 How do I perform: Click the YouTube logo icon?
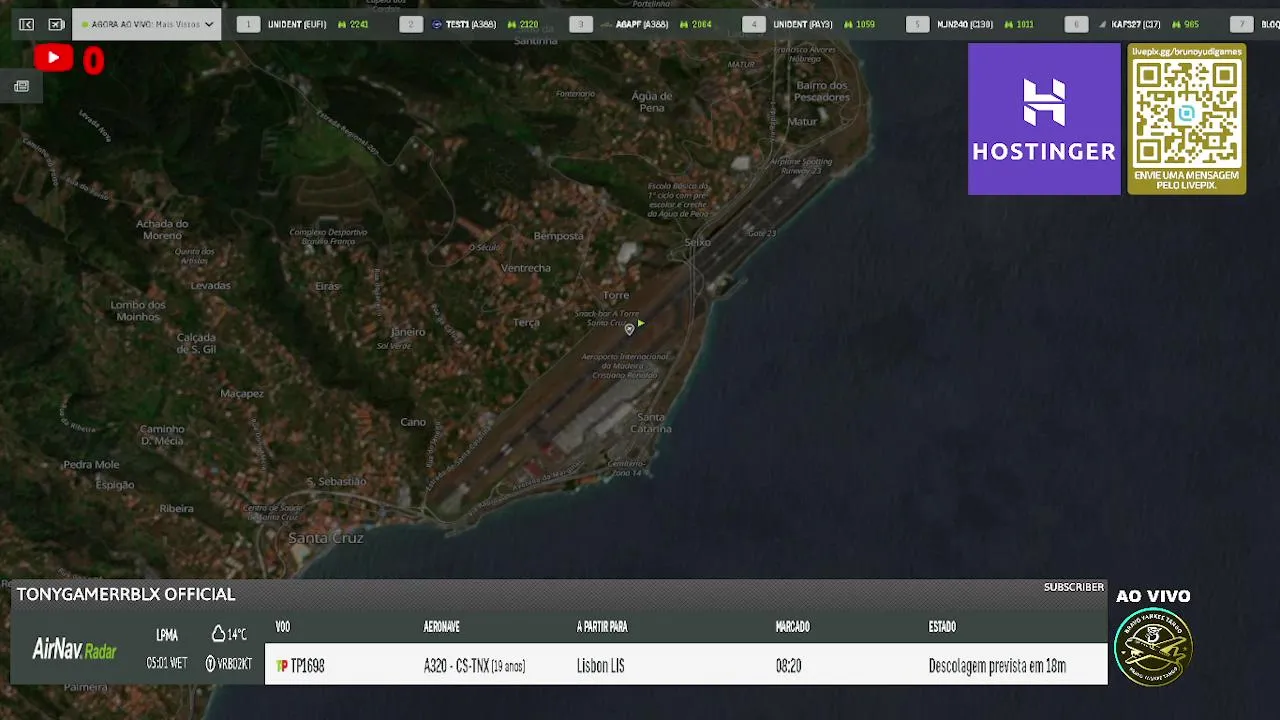pos(53,59)
